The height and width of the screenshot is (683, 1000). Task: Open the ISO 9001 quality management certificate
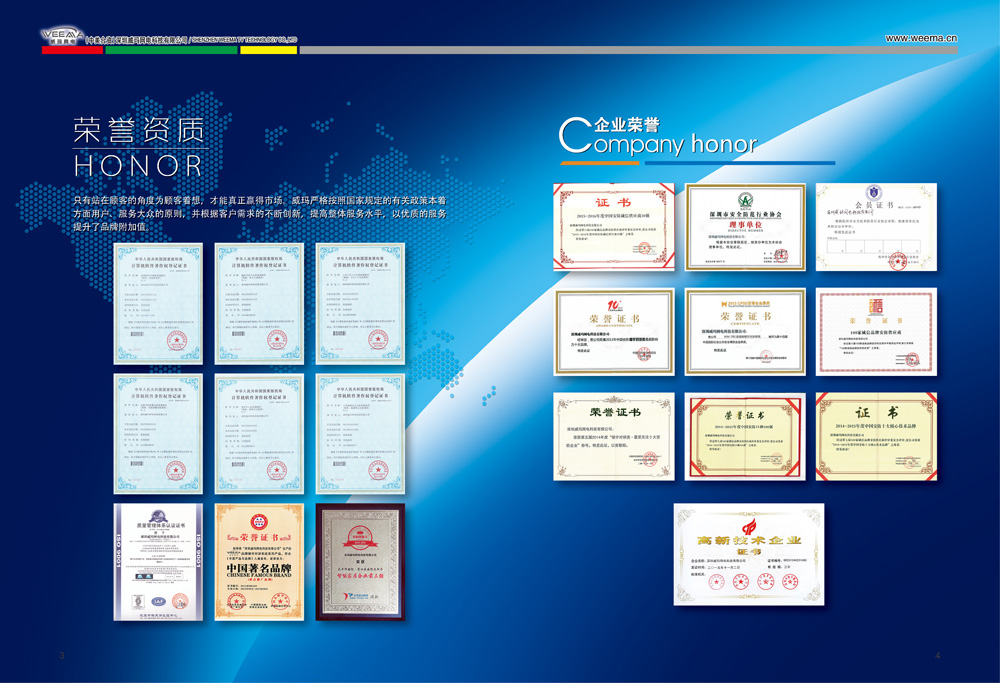pyautogui.click(x=158, y=562)
